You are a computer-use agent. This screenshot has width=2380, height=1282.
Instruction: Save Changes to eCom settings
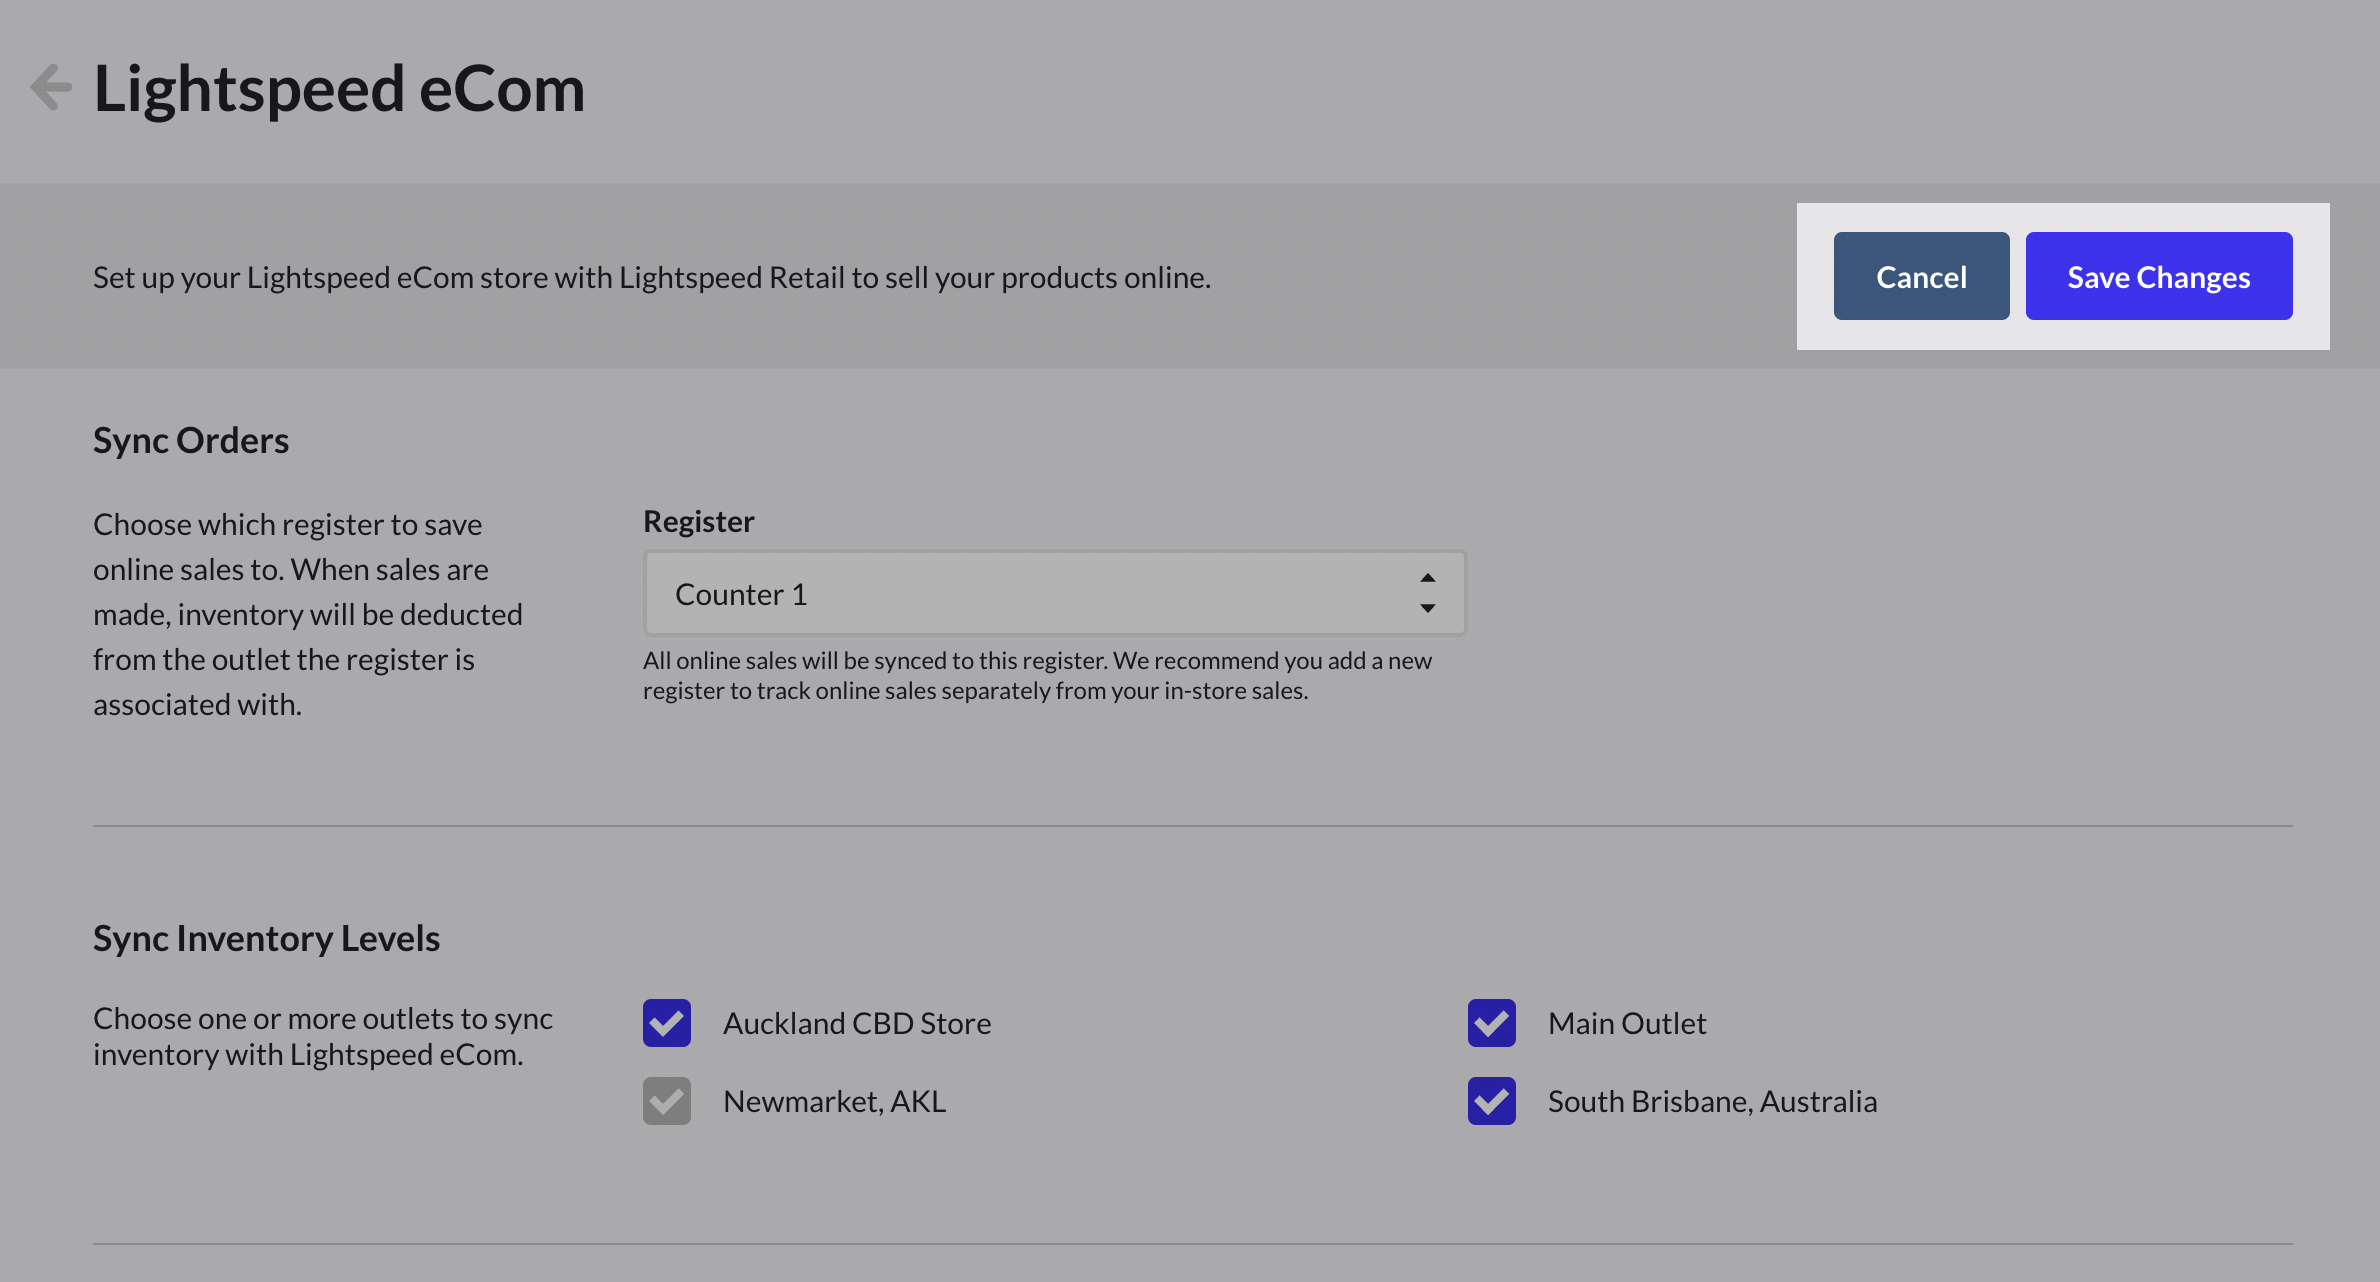point(2159,276)
